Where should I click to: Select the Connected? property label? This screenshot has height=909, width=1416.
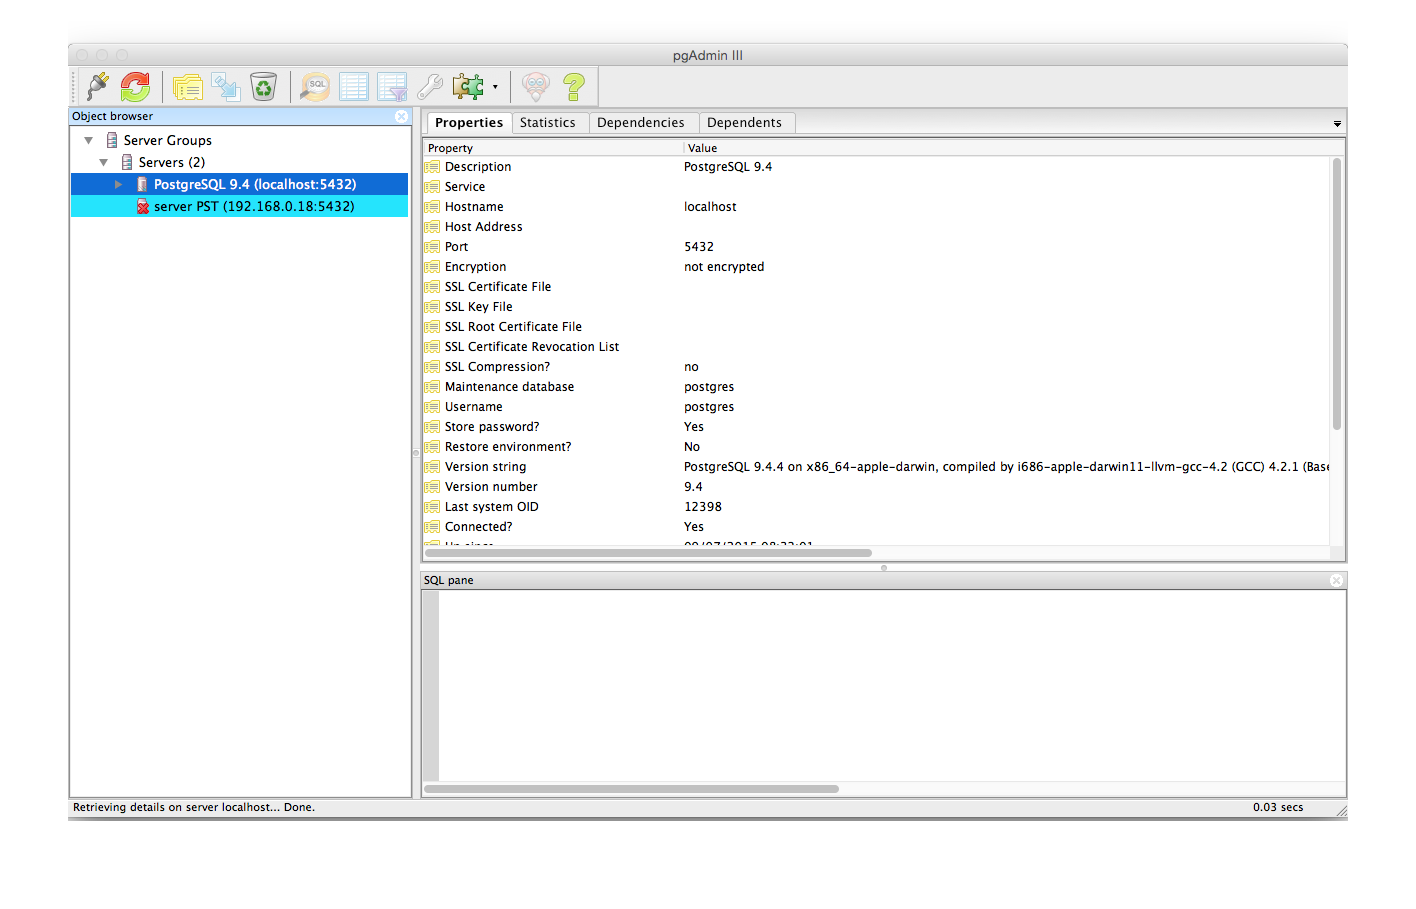pos(478,527)
